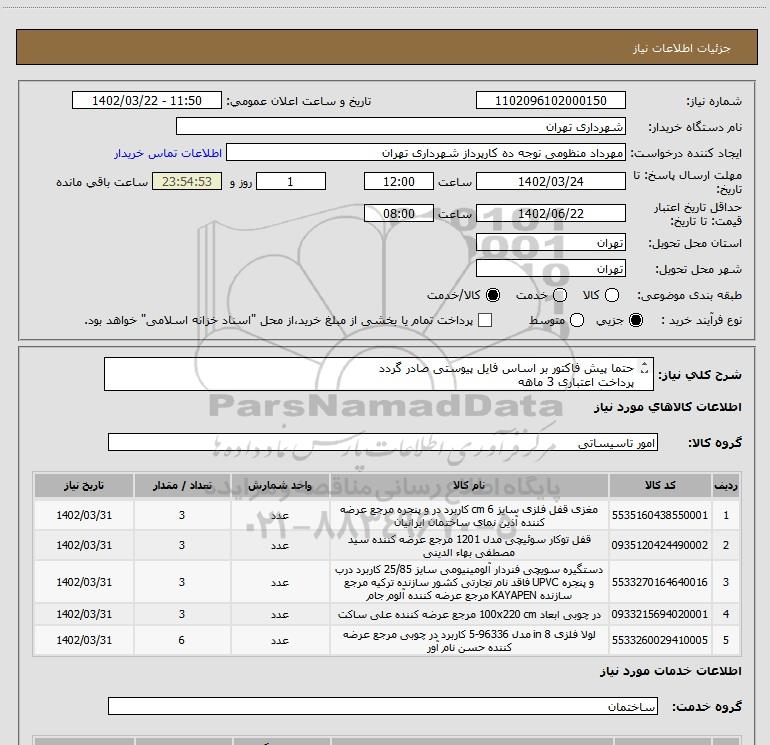The width and height of the screenshot is (770, 745).
Task: Open the buyer contact information link
Action: (168, 153)
